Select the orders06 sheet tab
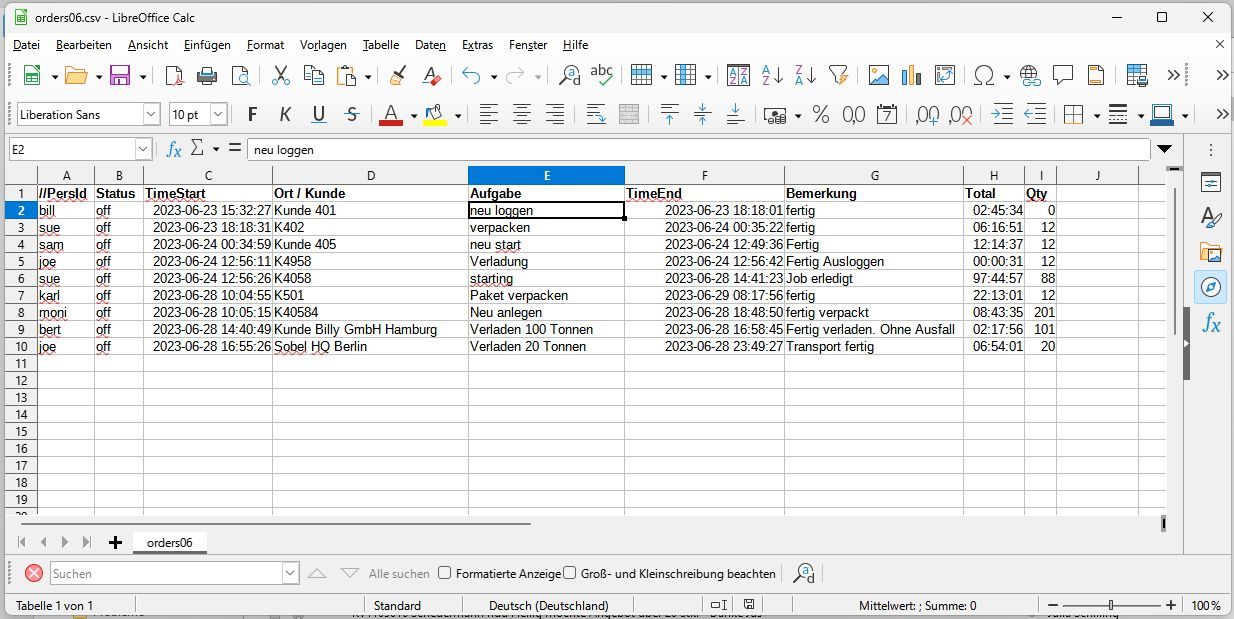This screenshot has height=619, width=1234. [x=169, y=542]
